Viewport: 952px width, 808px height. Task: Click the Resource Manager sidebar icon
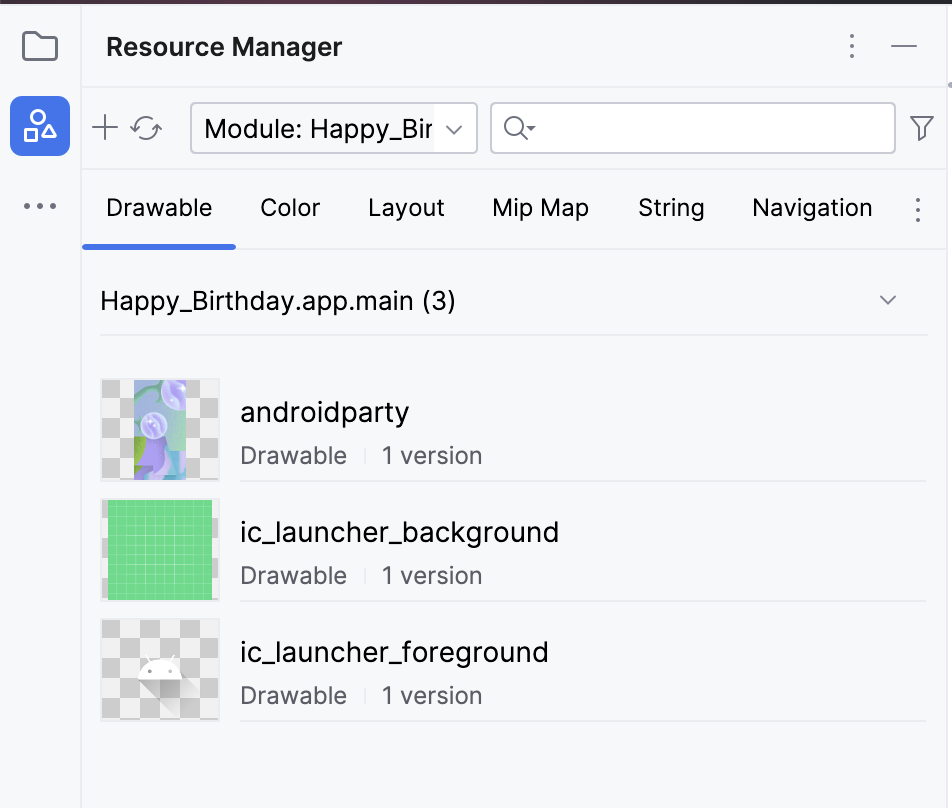40,126
